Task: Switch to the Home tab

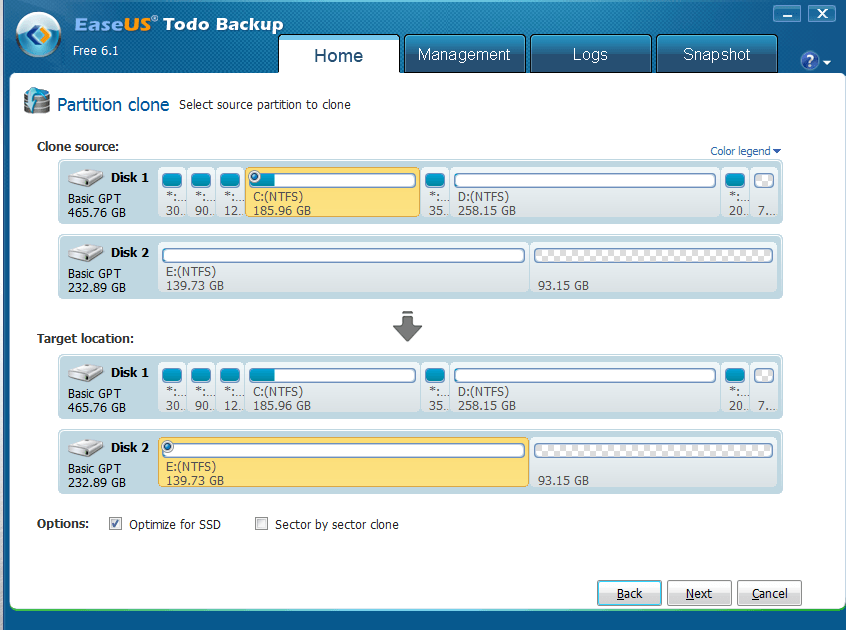Action: 339,54
